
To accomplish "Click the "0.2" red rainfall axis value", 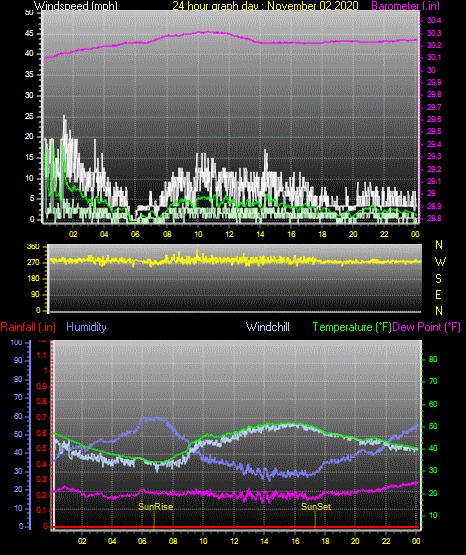I will pos(42,495).
